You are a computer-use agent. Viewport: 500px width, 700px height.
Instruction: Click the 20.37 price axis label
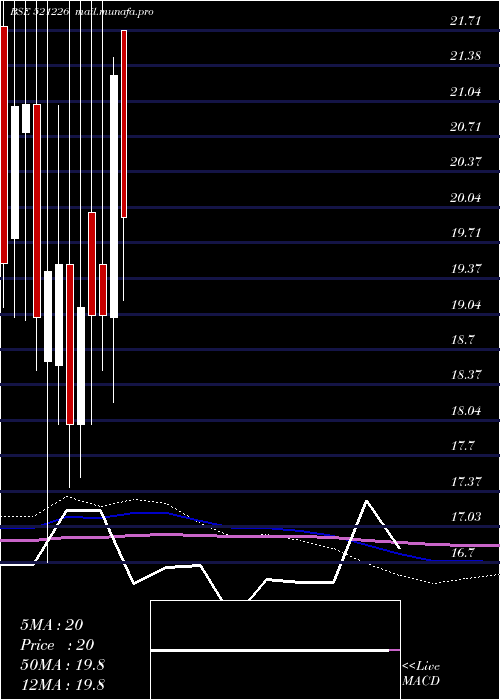tap(466, 162)
